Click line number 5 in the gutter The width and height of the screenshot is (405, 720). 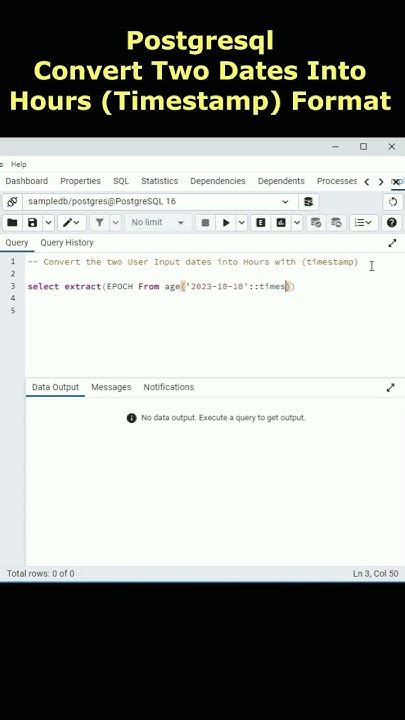pos(13,311)
